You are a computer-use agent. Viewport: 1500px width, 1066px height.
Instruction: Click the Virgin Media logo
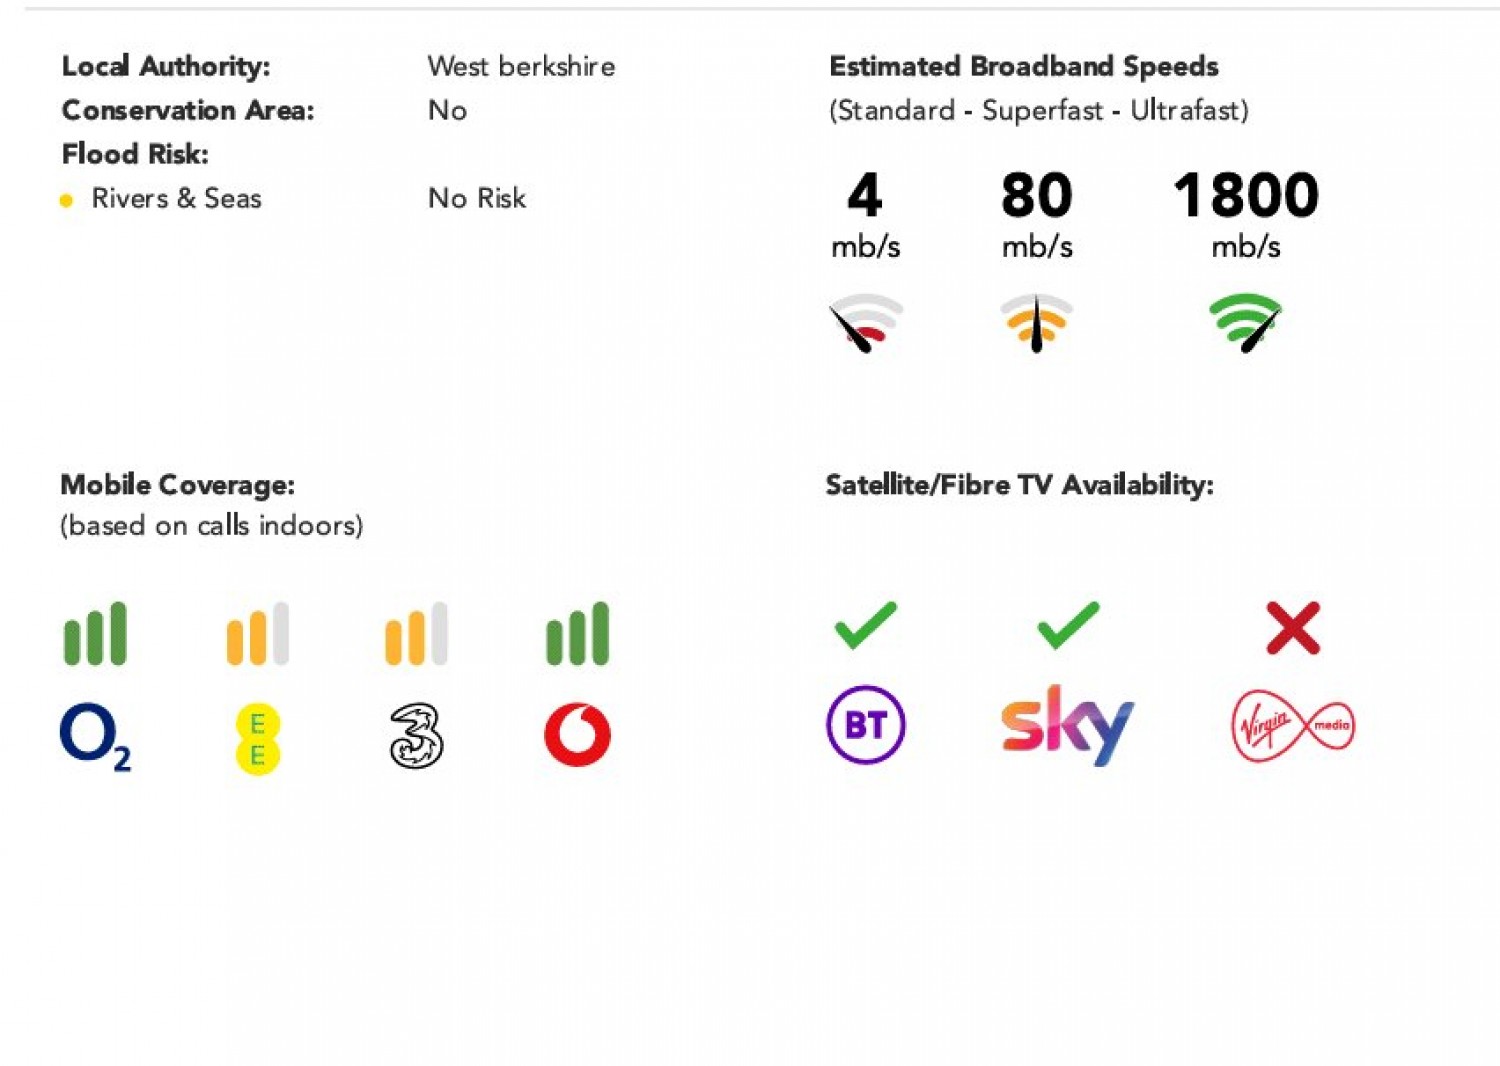1293,726
